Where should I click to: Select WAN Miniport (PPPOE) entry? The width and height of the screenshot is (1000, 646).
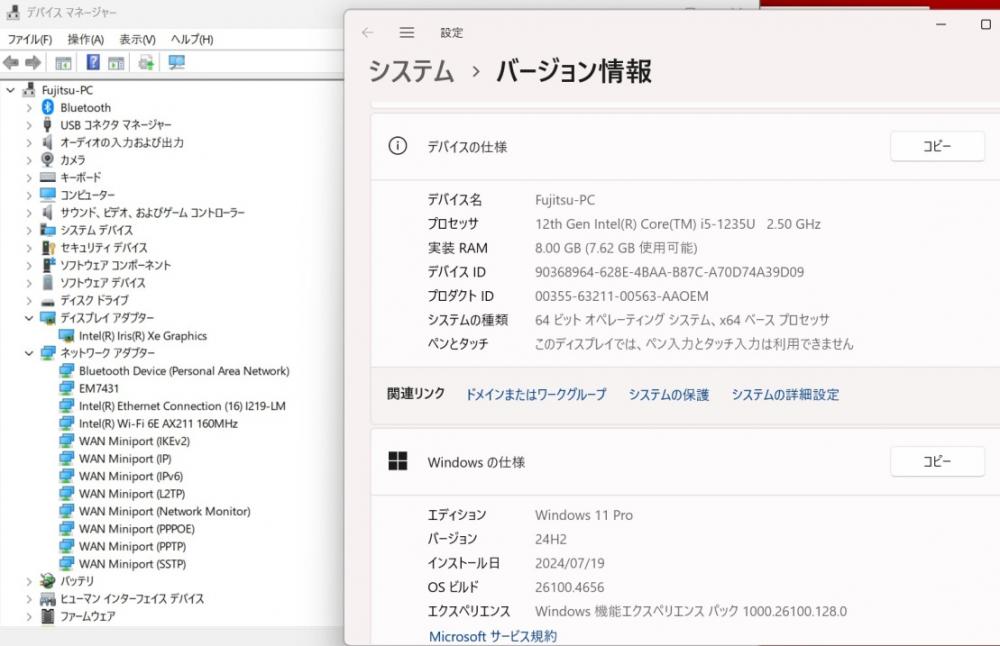tap(137, 529)
